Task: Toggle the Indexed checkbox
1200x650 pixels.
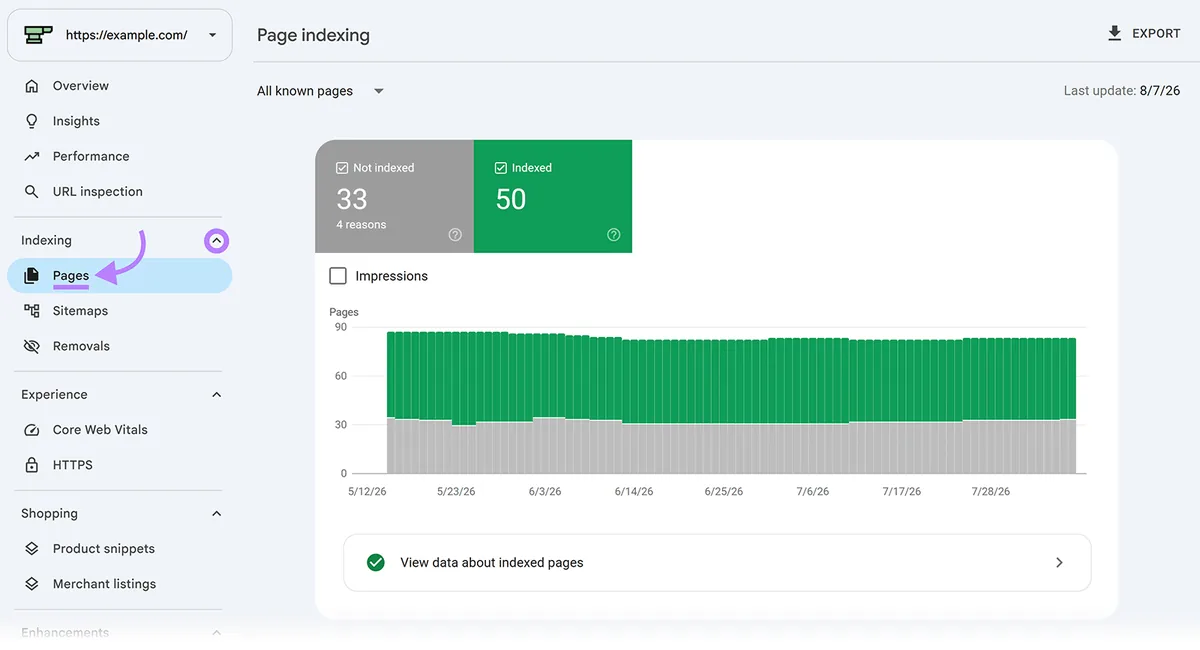Action: point(501,168)
